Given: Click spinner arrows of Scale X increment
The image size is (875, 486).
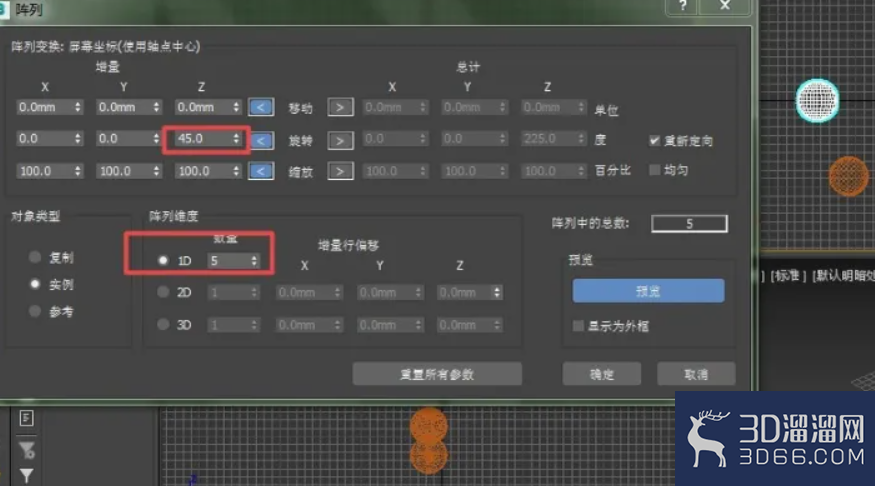Looking at the screenshot, I should 78,171.
